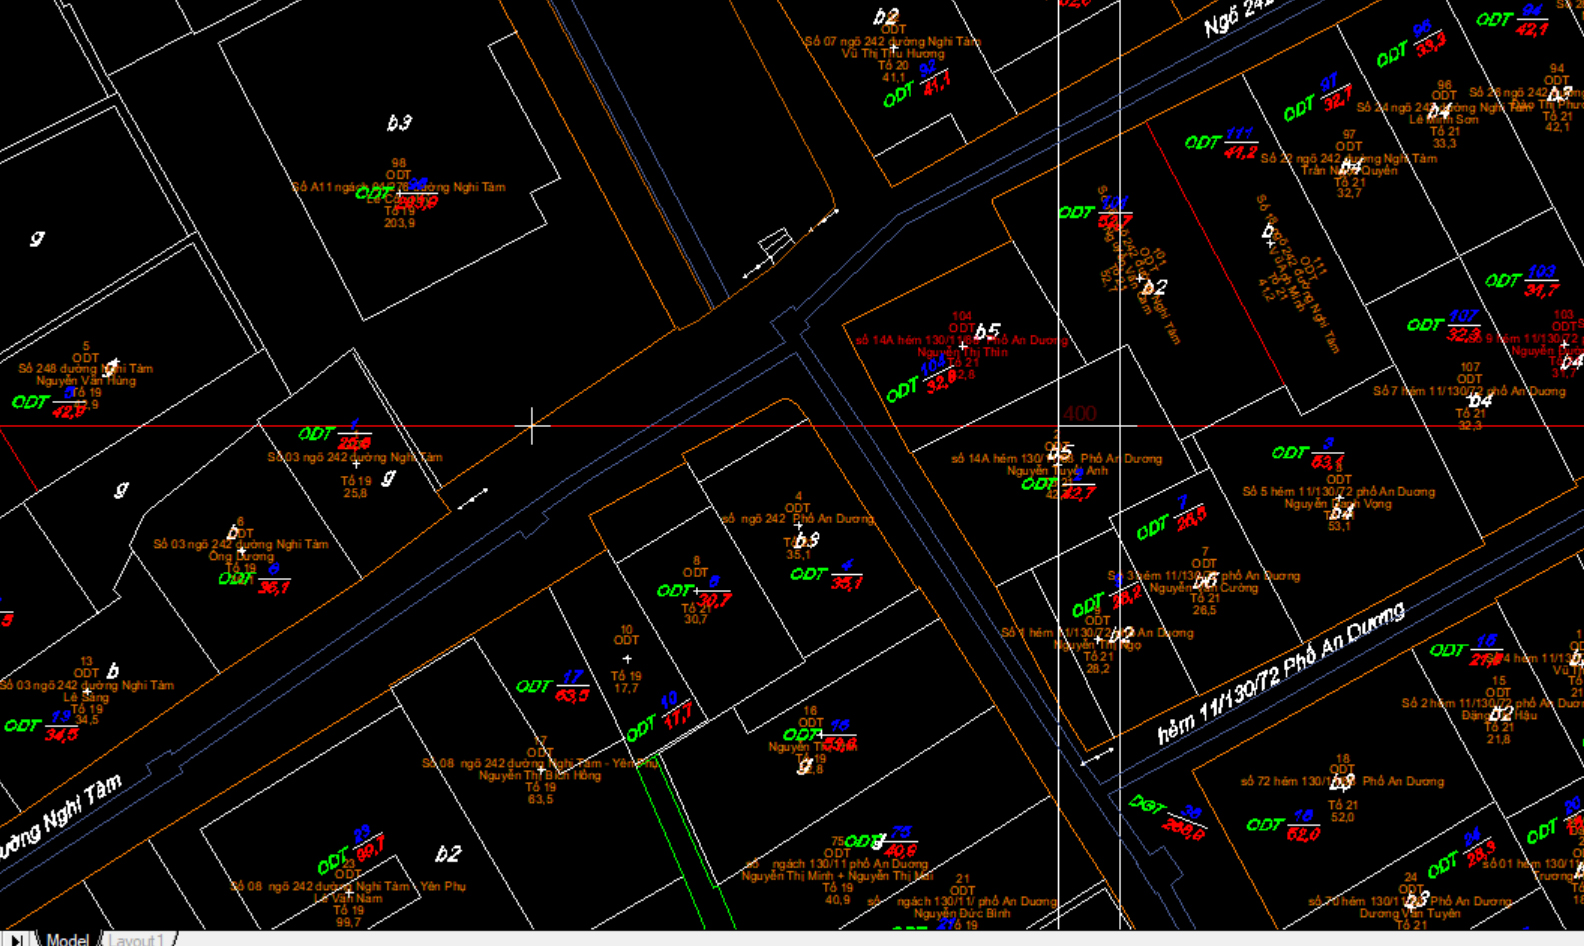Select the address 'Số 07 ngõ 242 đường Nghi Tâm'
Screen dimensions: 1584x946
pos(893,41)
